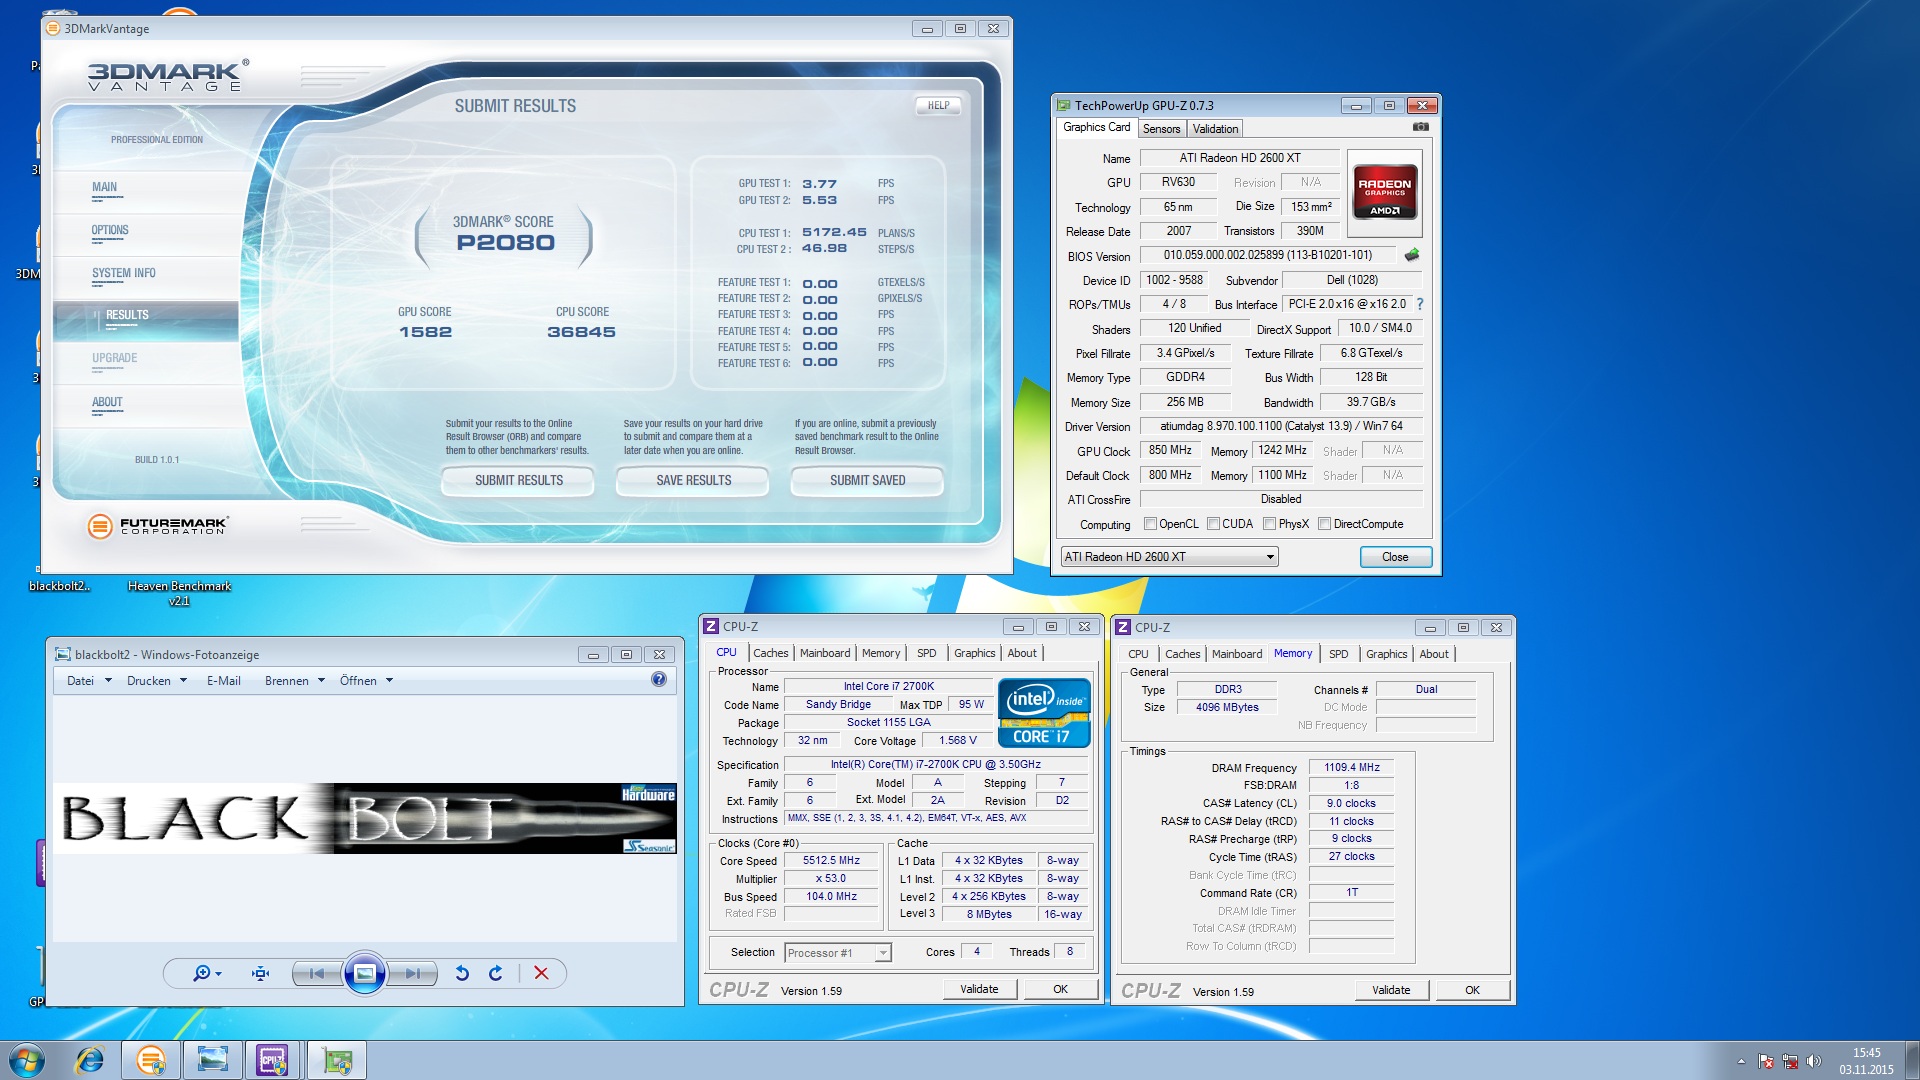Open the Graphics tab in right CPU-Z

click(x=1386, y=654)
